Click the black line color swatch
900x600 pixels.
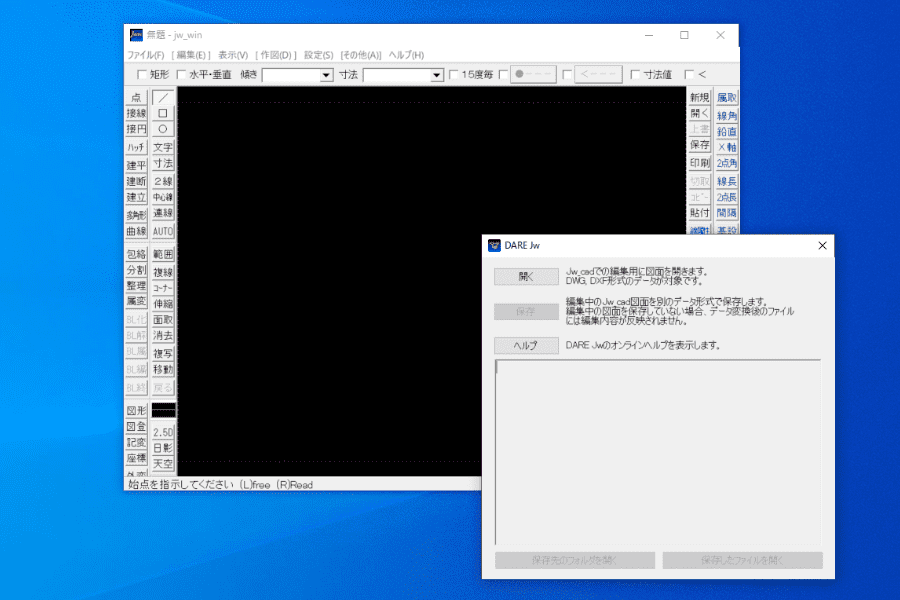(163, 410)
